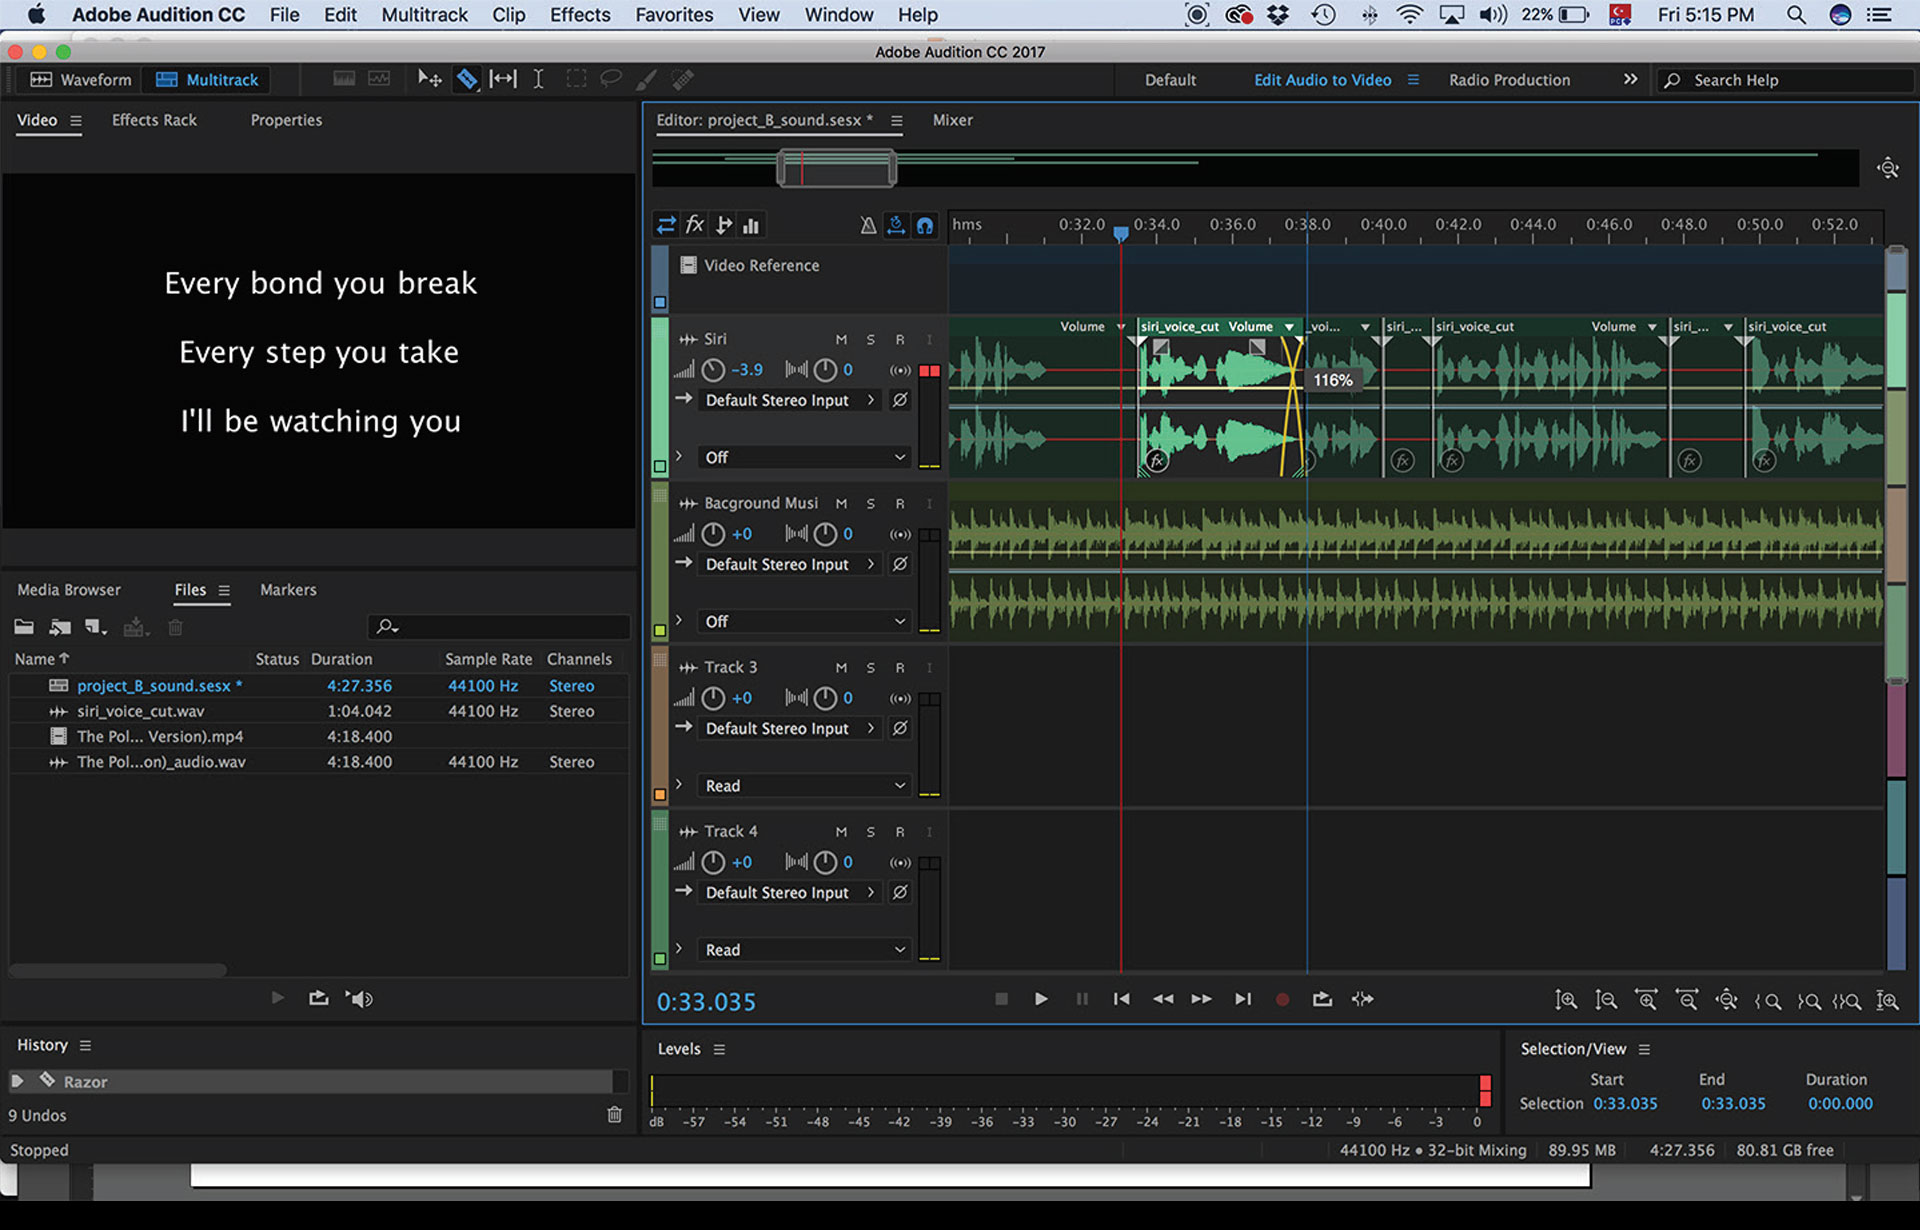
Task: Toggle the metronome icon
Action: click(x=868, y=226)
